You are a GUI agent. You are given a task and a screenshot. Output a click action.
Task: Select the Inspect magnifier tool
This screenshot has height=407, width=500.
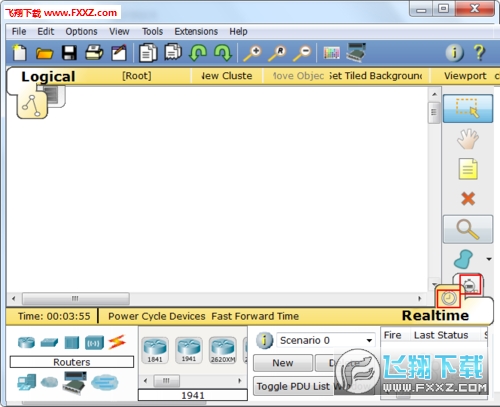pyautogui.click(x=468, y=229)
